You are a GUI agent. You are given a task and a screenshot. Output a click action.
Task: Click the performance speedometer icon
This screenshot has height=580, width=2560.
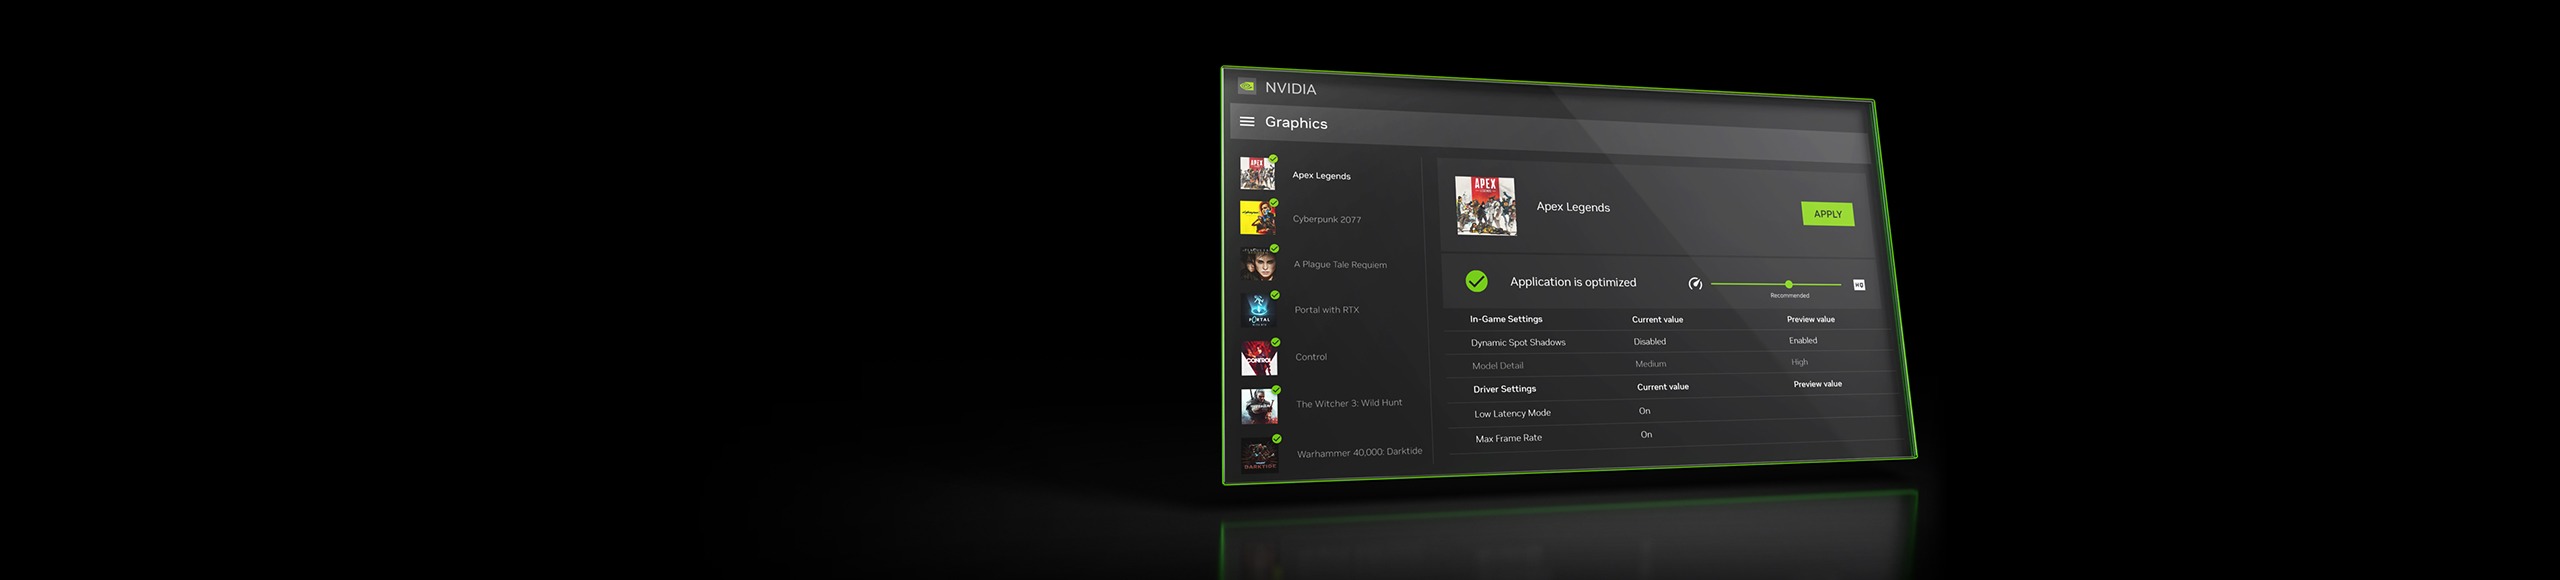pos(1695,284)
